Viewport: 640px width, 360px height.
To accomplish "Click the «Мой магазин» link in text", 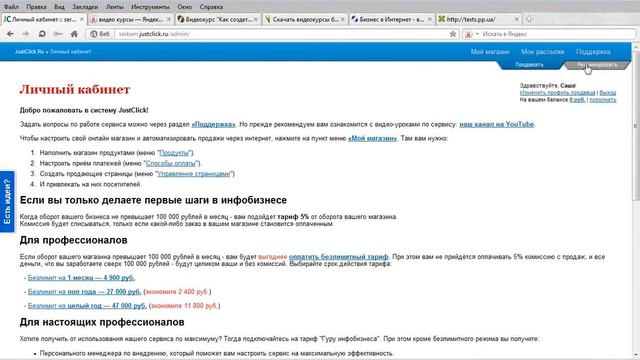I will tap(372, 138).
